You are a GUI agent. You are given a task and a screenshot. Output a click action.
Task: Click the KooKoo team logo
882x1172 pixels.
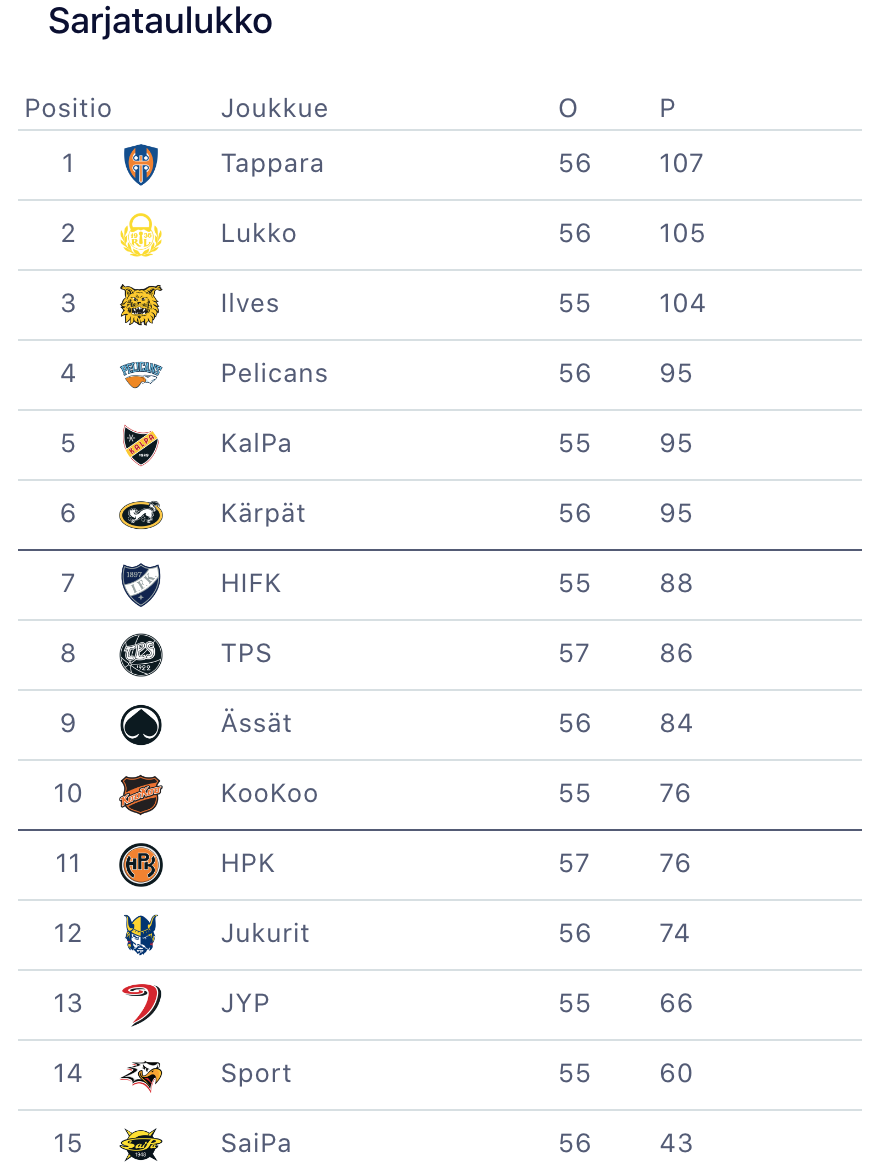[140, 795]
